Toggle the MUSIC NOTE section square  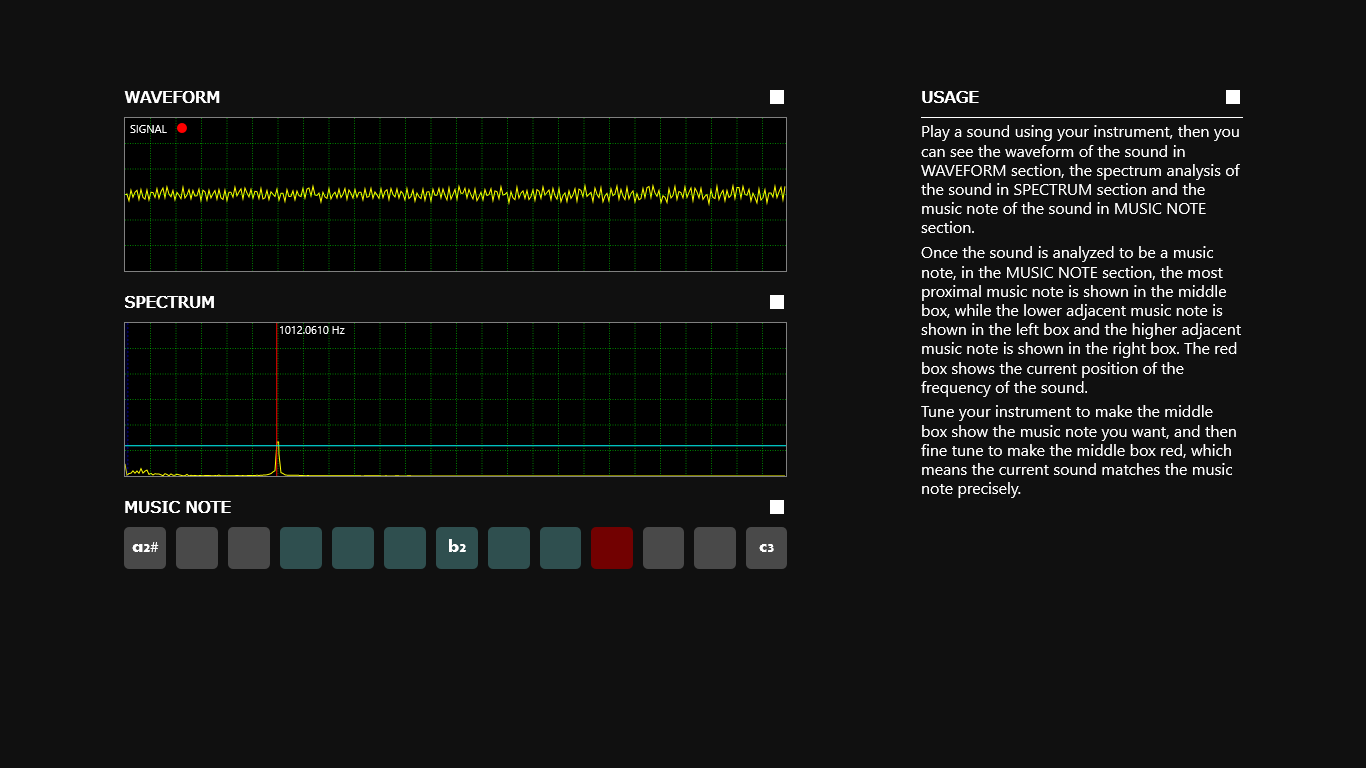pyautogui.click(x=777, y=506)
